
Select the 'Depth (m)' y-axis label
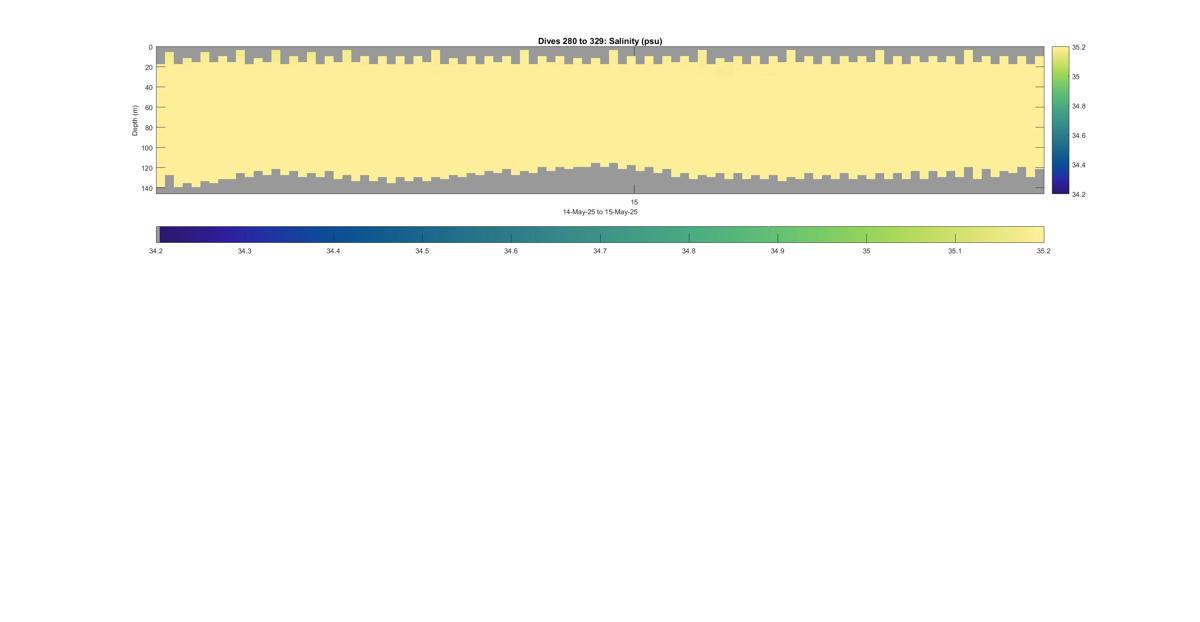(134, 120)
